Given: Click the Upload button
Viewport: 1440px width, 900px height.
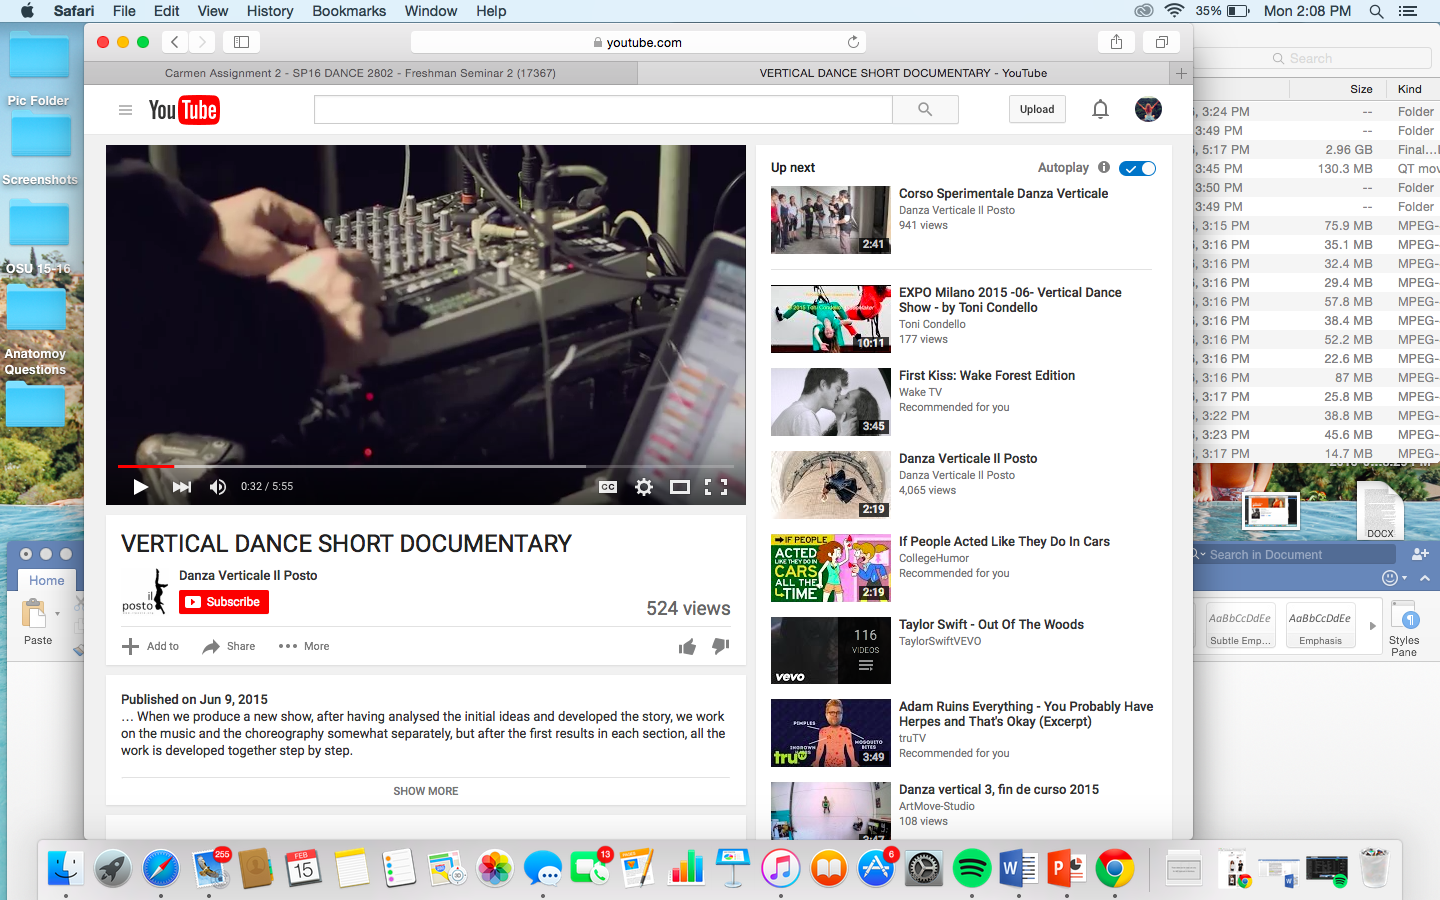Looking at the screenshot, I should [x=1037, y=109].
